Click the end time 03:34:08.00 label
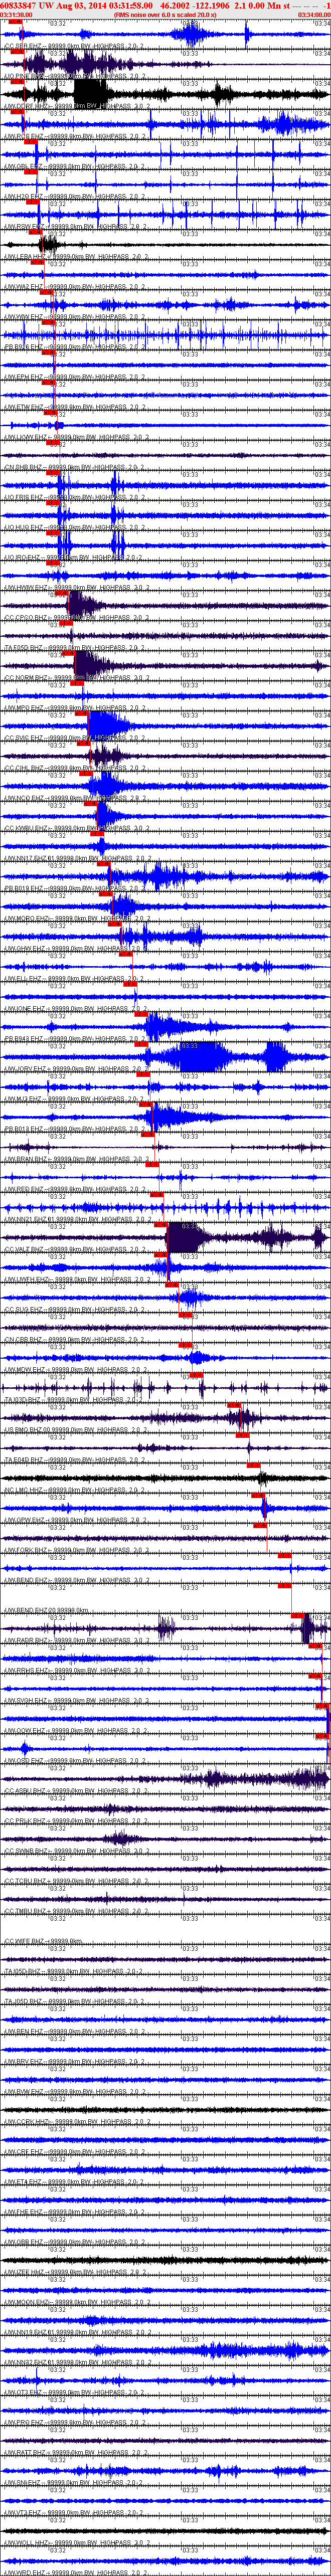Image resolution: width=331 pixels, height=2576 pixels. pyautogui.click(x=314, y=15)
